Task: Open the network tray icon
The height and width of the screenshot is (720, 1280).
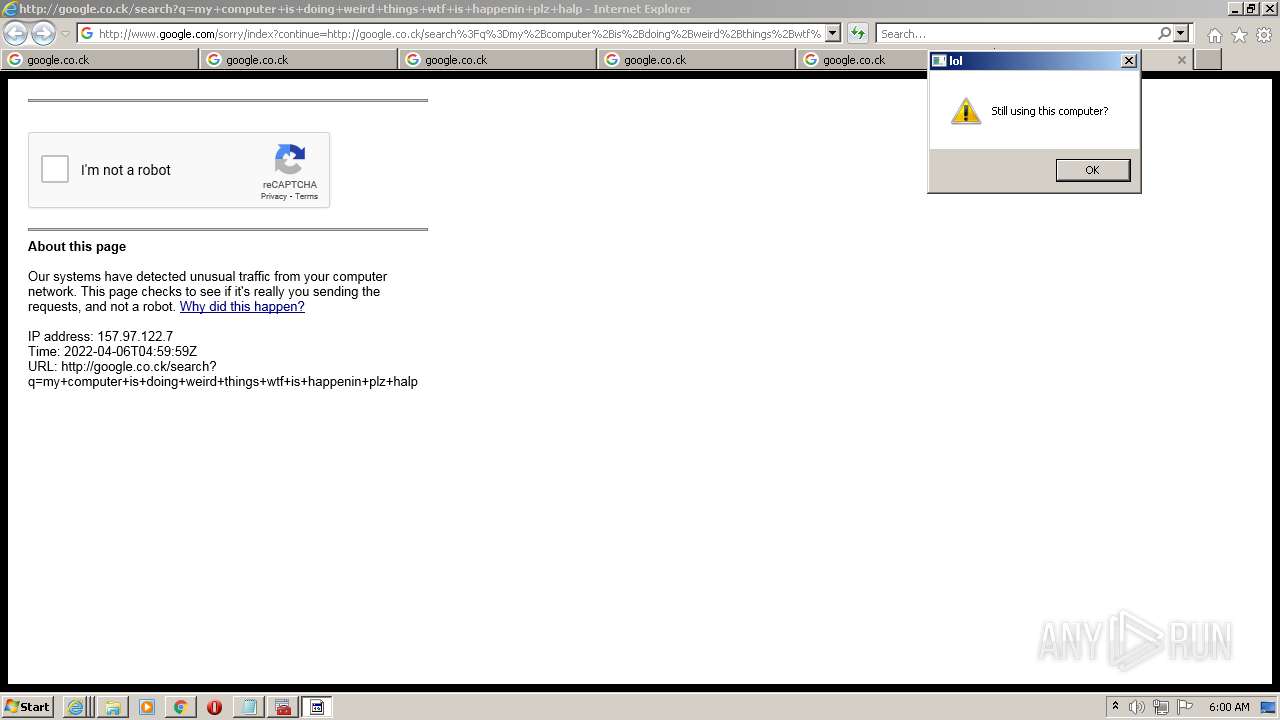Action: 1161,707
